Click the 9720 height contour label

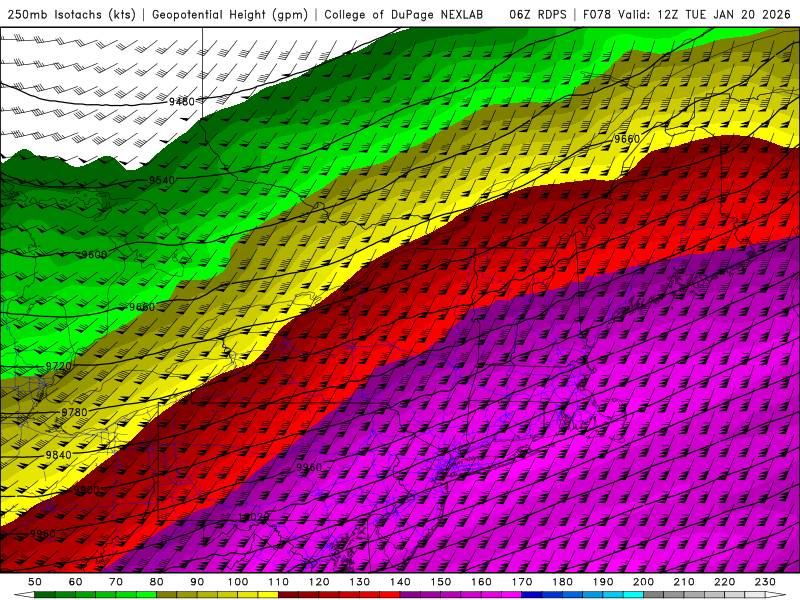tap(58, 366)
